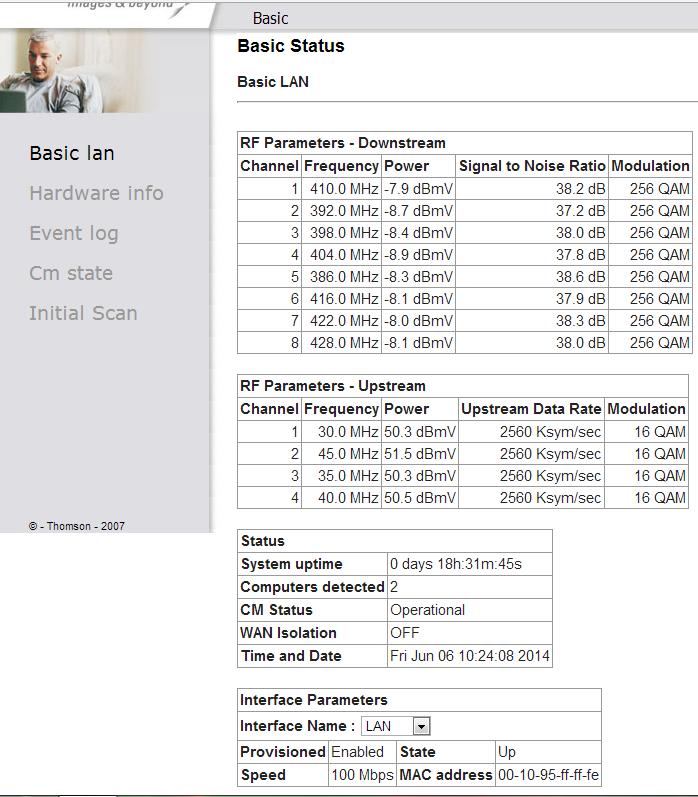Select the RF Parameters - Downstream title

343,143
